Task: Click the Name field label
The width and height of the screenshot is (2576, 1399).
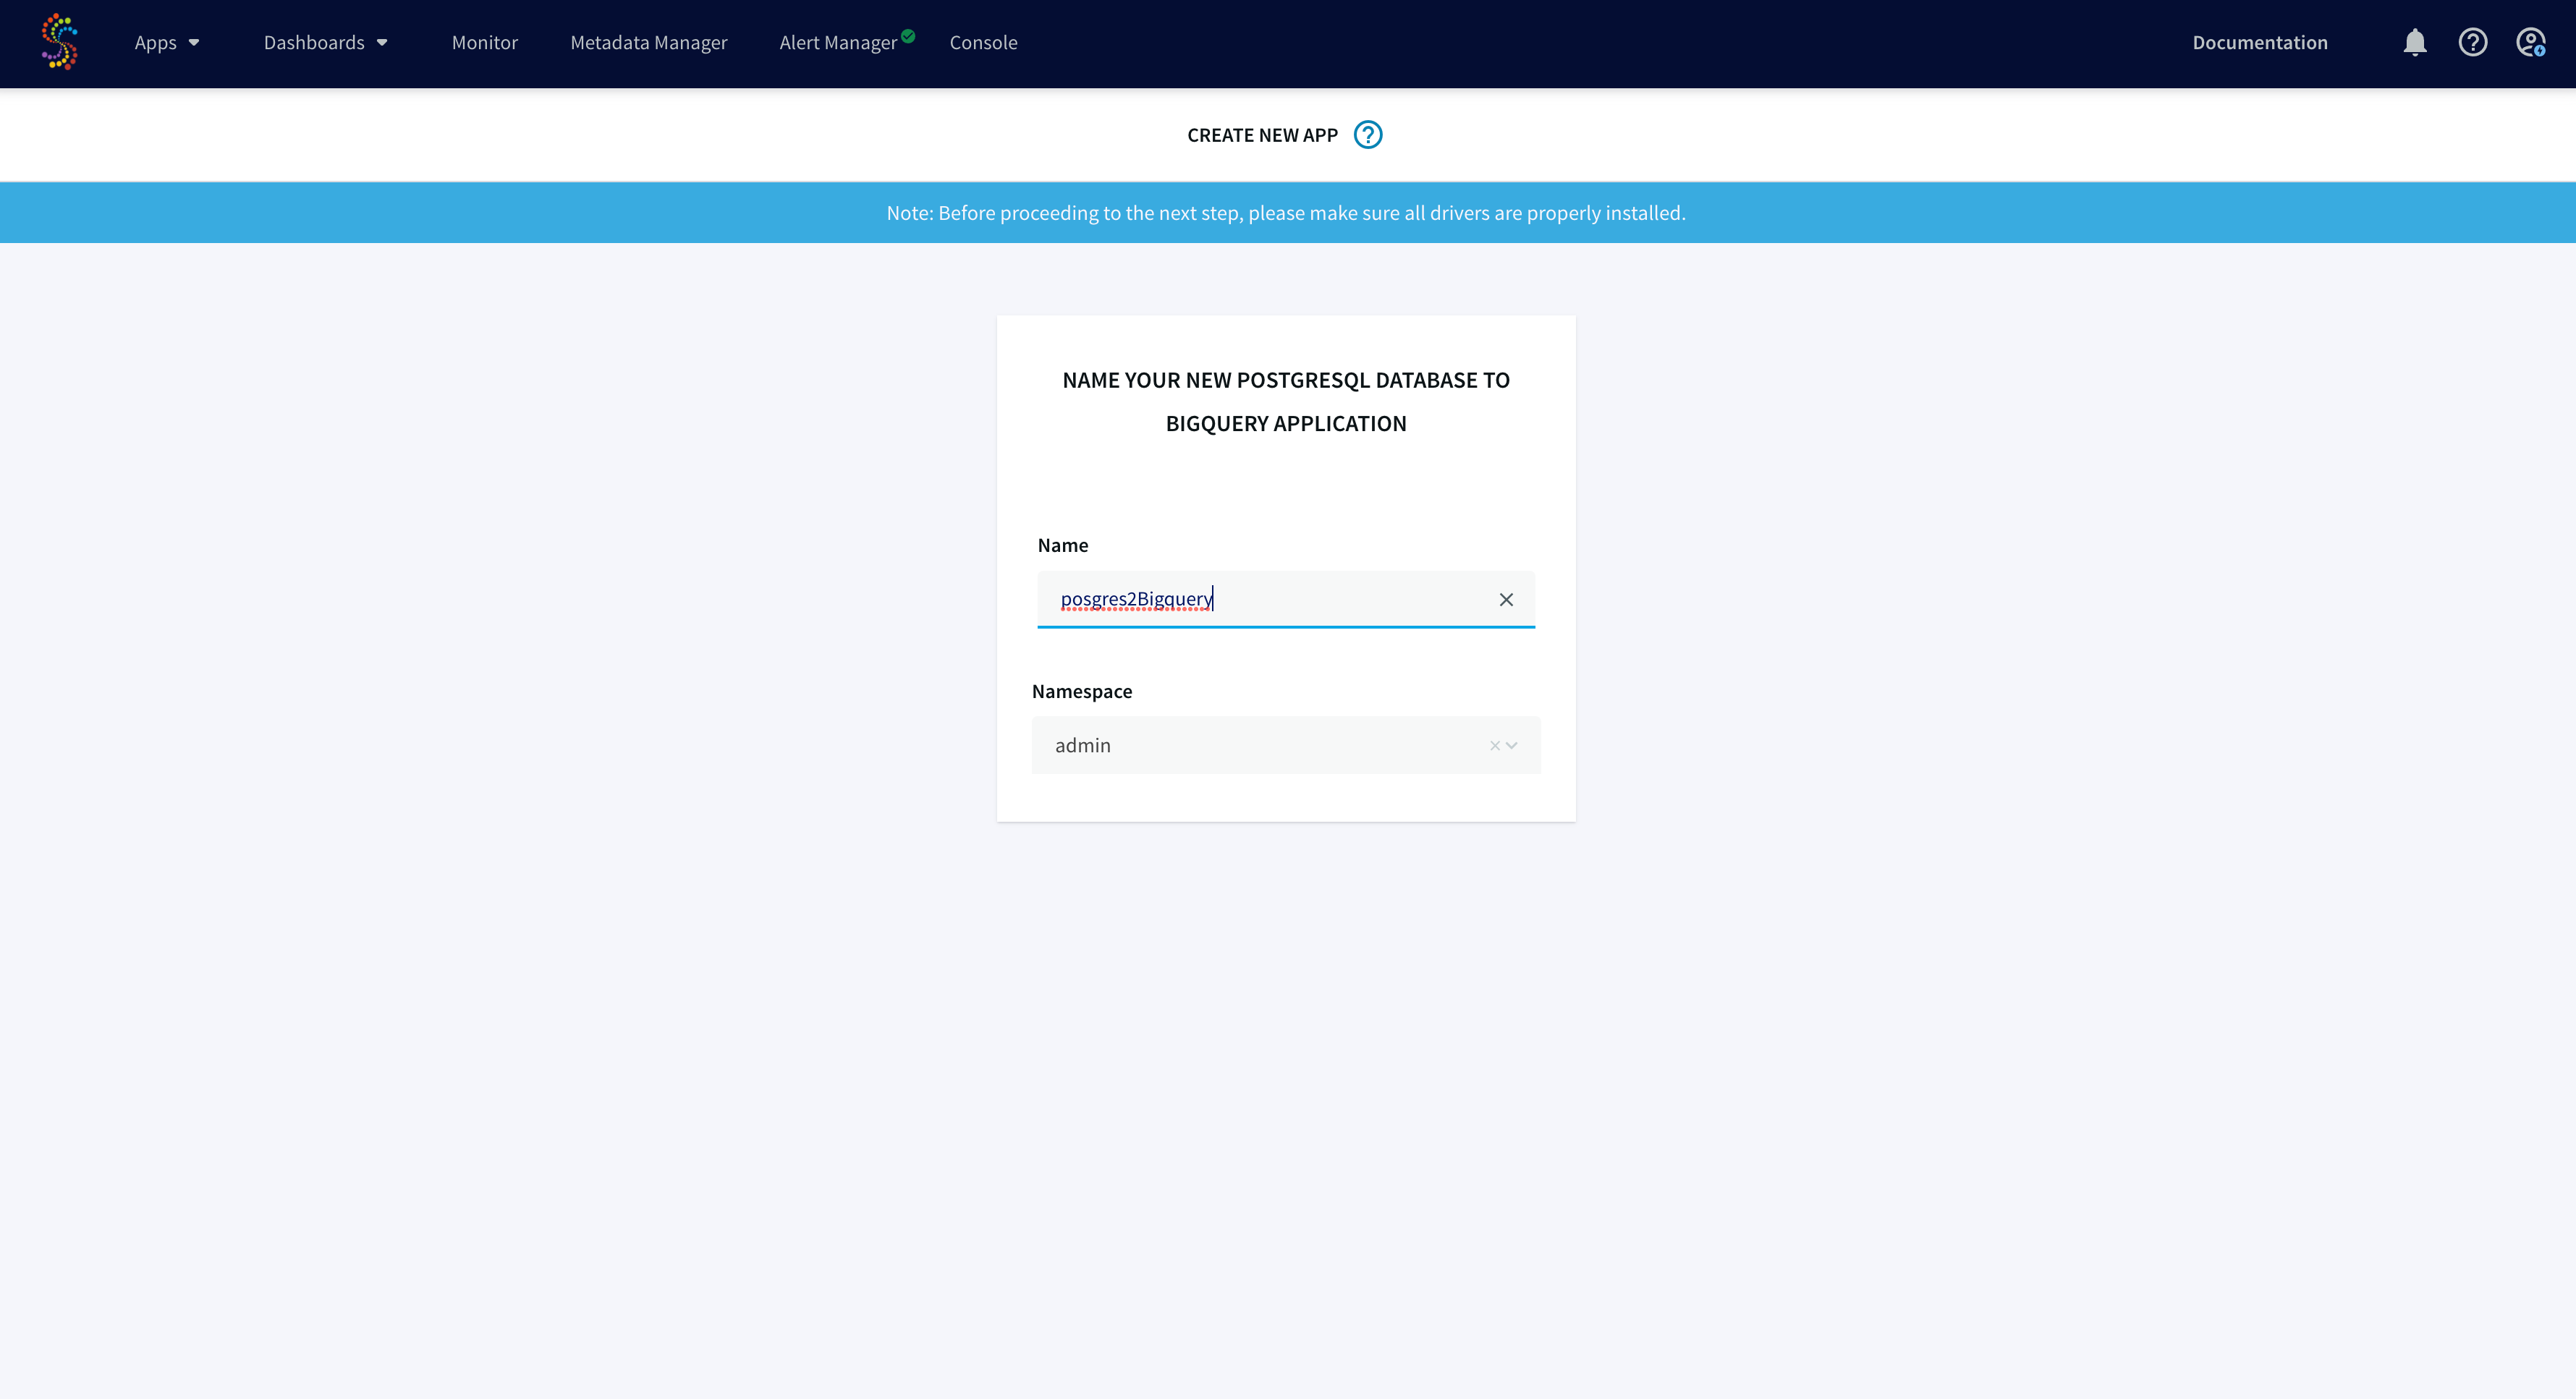Action: [x=1062, y=545]
